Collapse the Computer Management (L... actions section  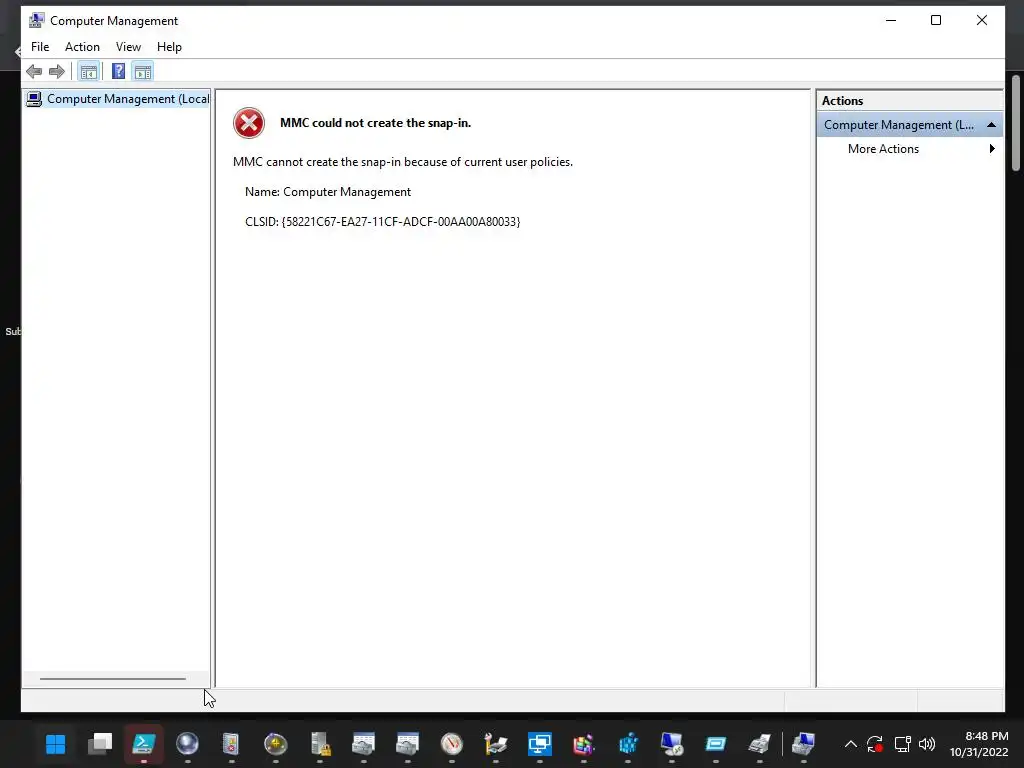pyautogui.click(x=991, y=125)
